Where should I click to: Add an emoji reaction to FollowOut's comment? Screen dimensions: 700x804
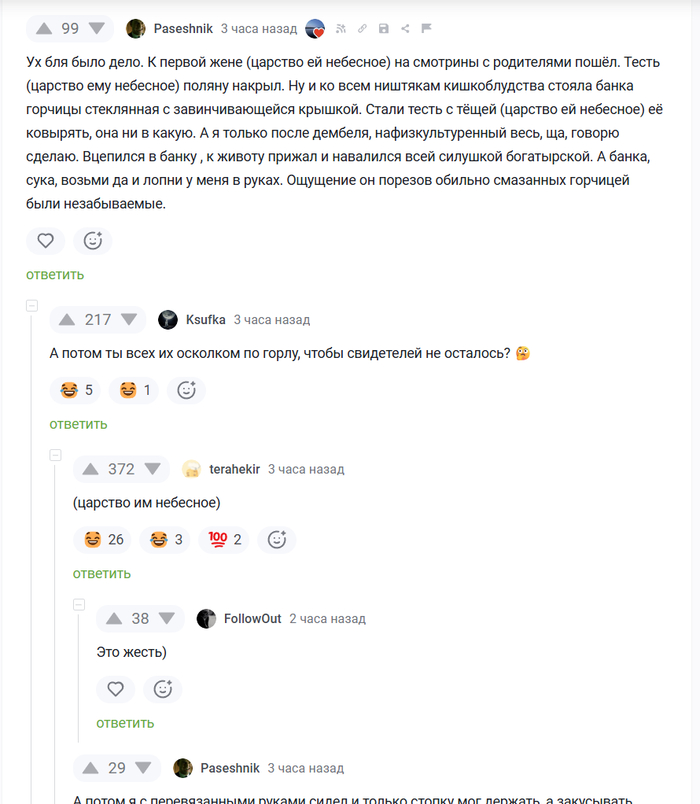(163, 689)
